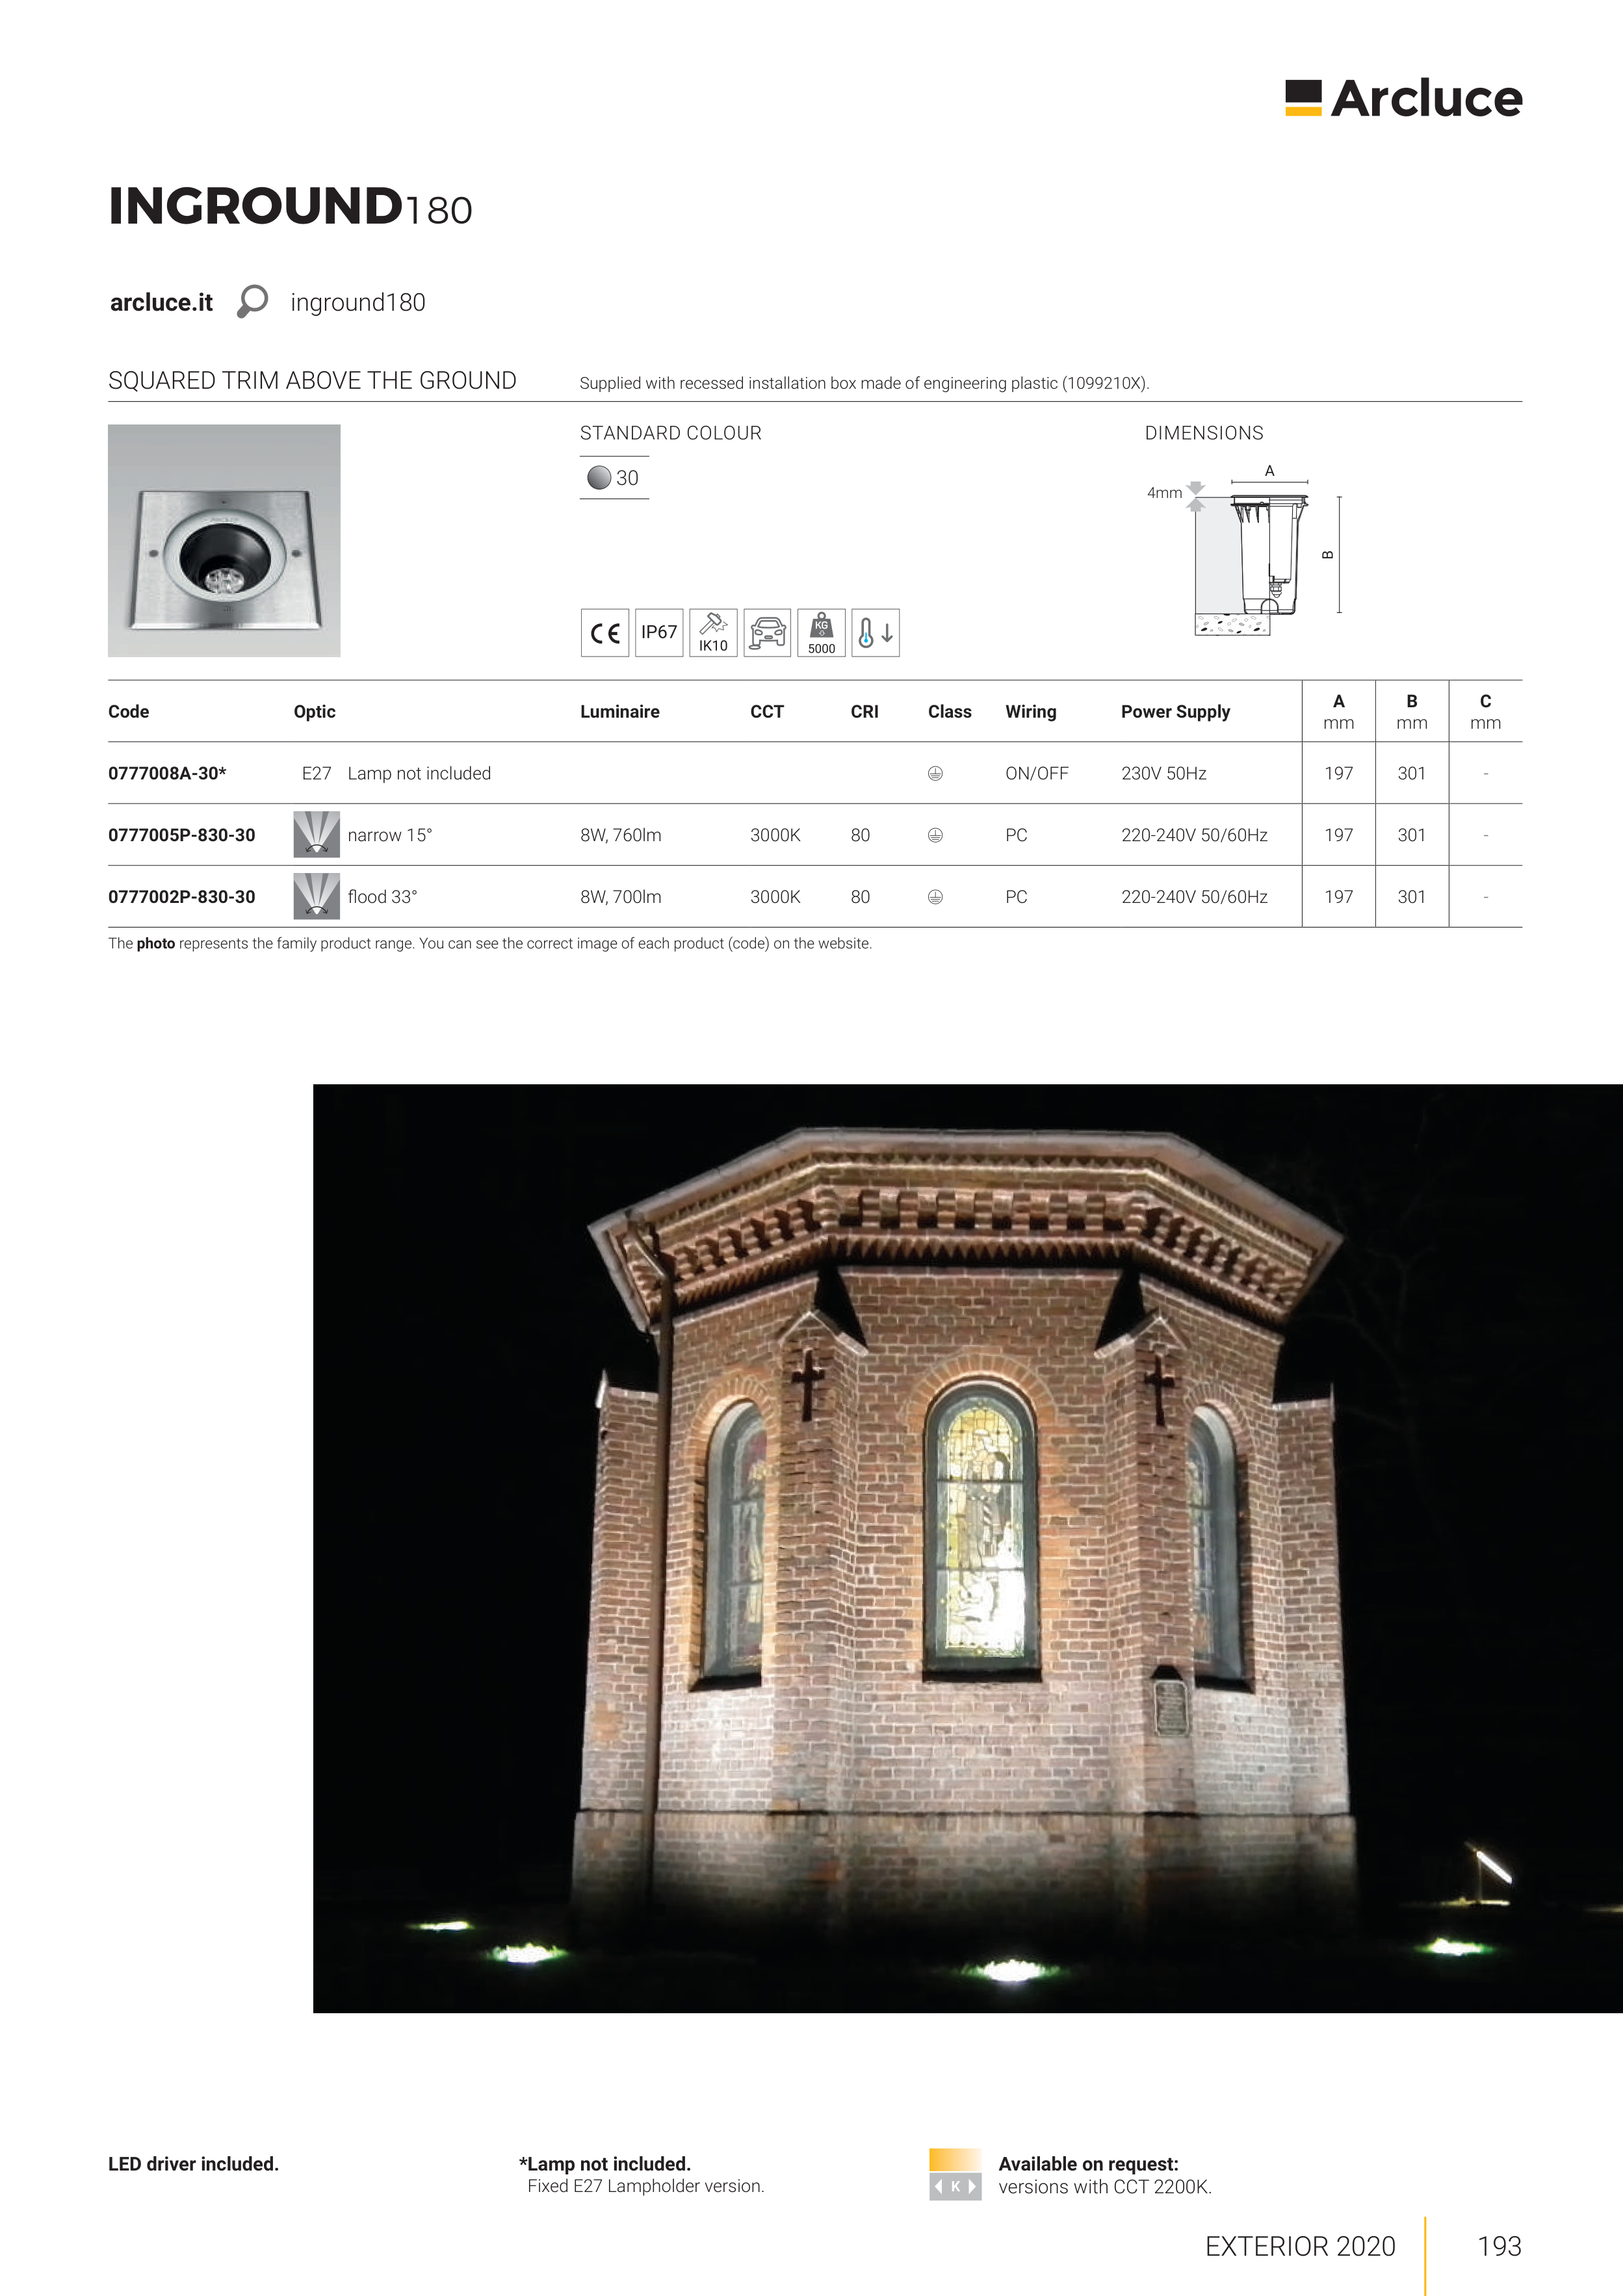The width and height of the screenshot is (1623, 2296).
Task: Click product code 0777008A-30*
Action: click(x=167, y=773)
